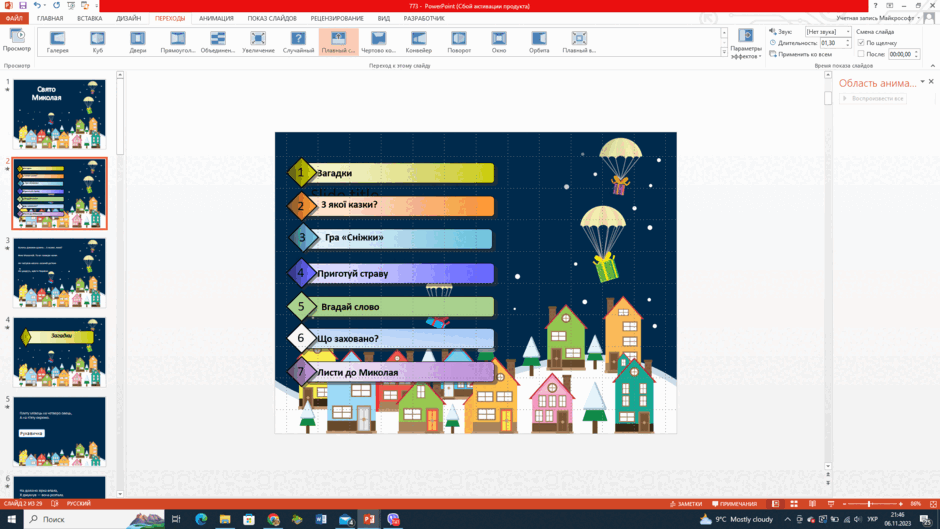The height and width of the screenshot is (529, 940).
Task: Click Применить ко всем button
Action: tap(800, 54)
